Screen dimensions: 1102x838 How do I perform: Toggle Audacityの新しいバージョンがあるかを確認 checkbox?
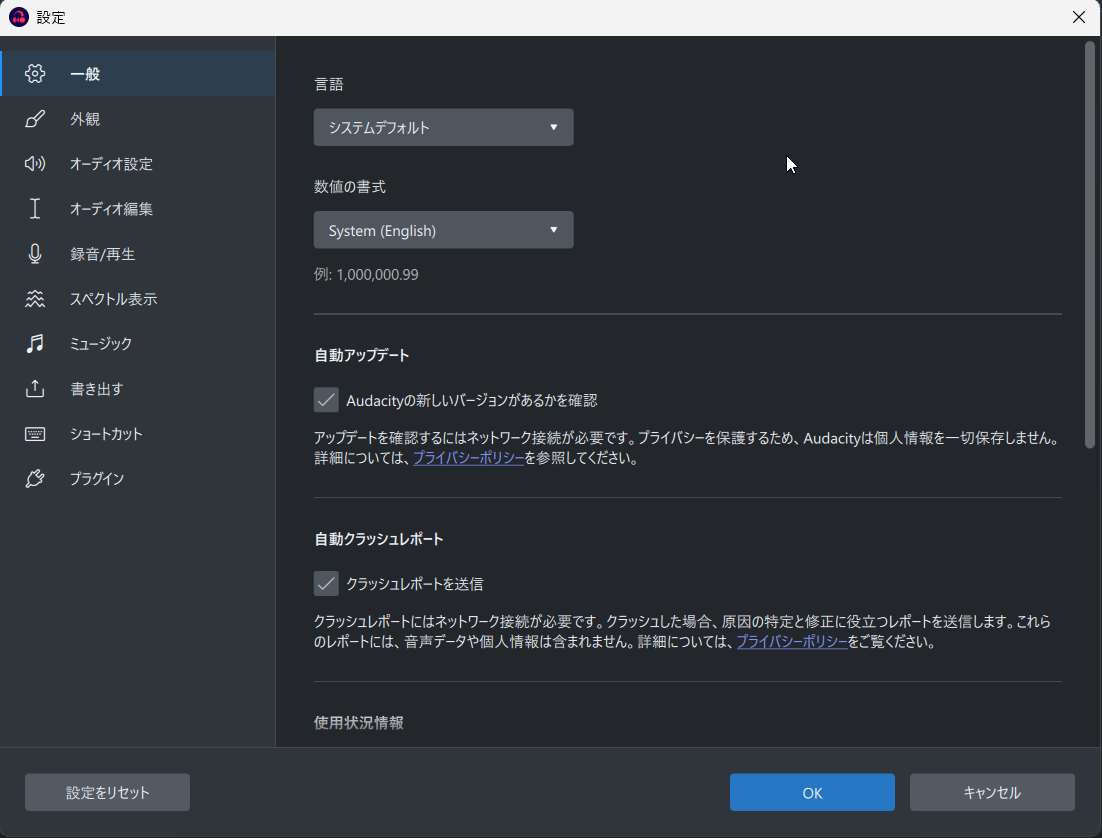(326, 400)
